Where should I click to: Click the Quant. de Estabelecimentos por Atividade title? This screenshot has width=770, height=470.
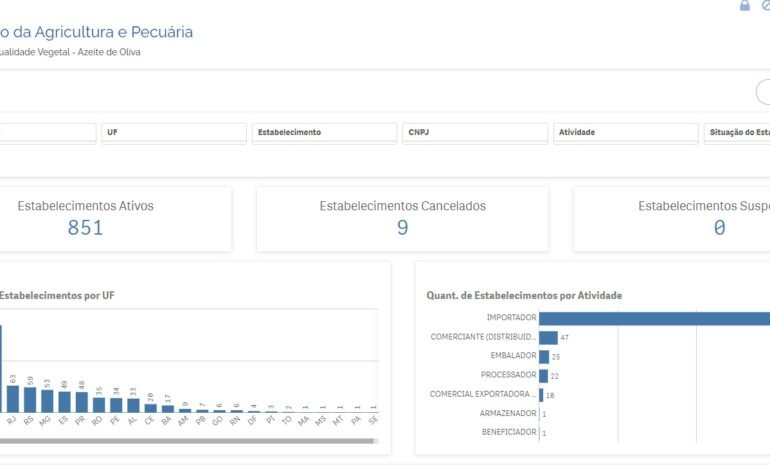pyautogui.click(x=524, y=295)
